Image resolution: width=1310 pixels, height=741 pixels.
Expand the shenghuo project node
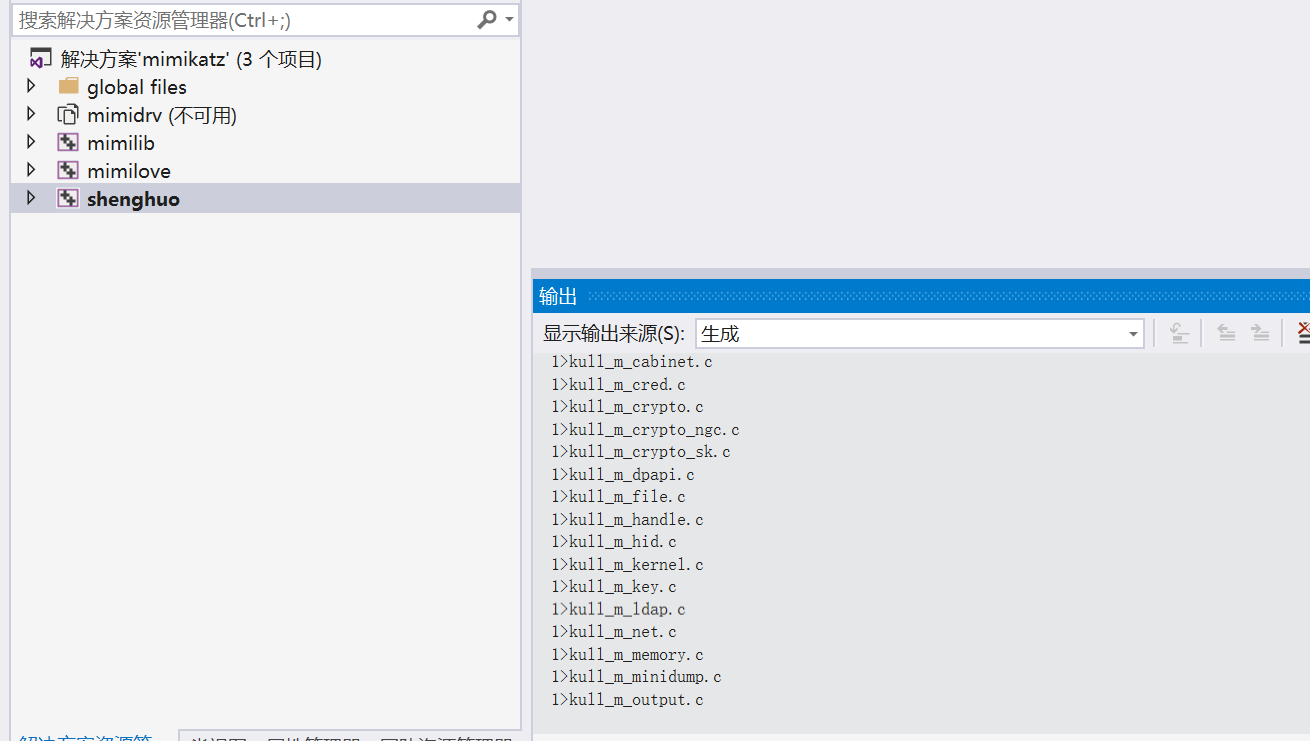point(31,198)
